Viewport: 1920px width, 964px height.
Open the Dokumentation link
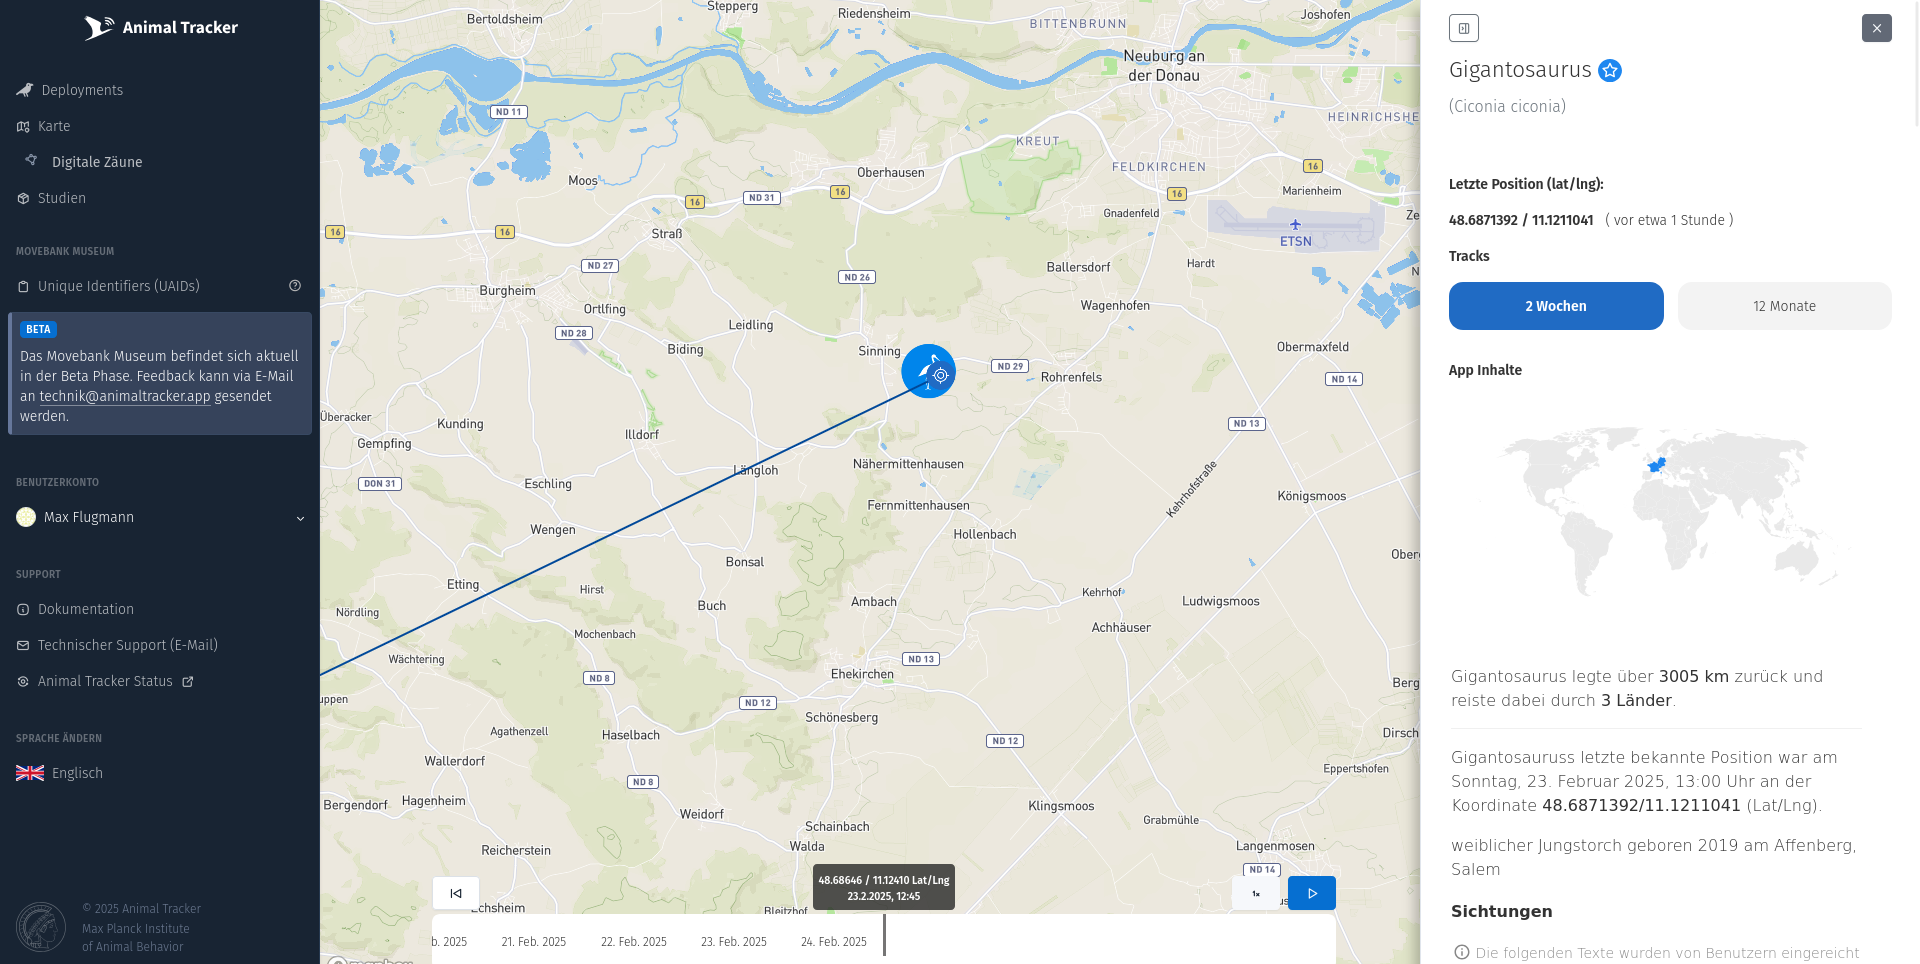[x=85, y=609]
